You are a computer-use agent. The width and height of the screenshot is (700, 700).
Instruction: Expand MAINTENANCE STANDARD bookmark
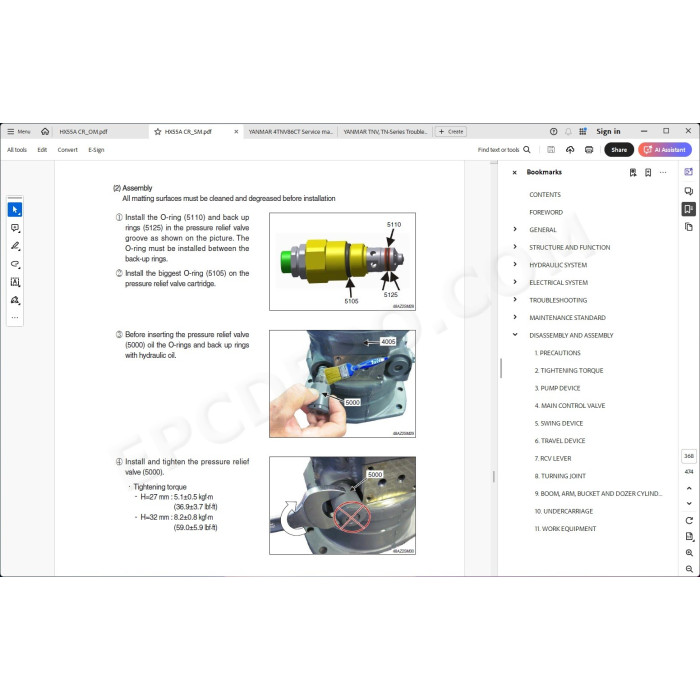[x=515, y=317]
